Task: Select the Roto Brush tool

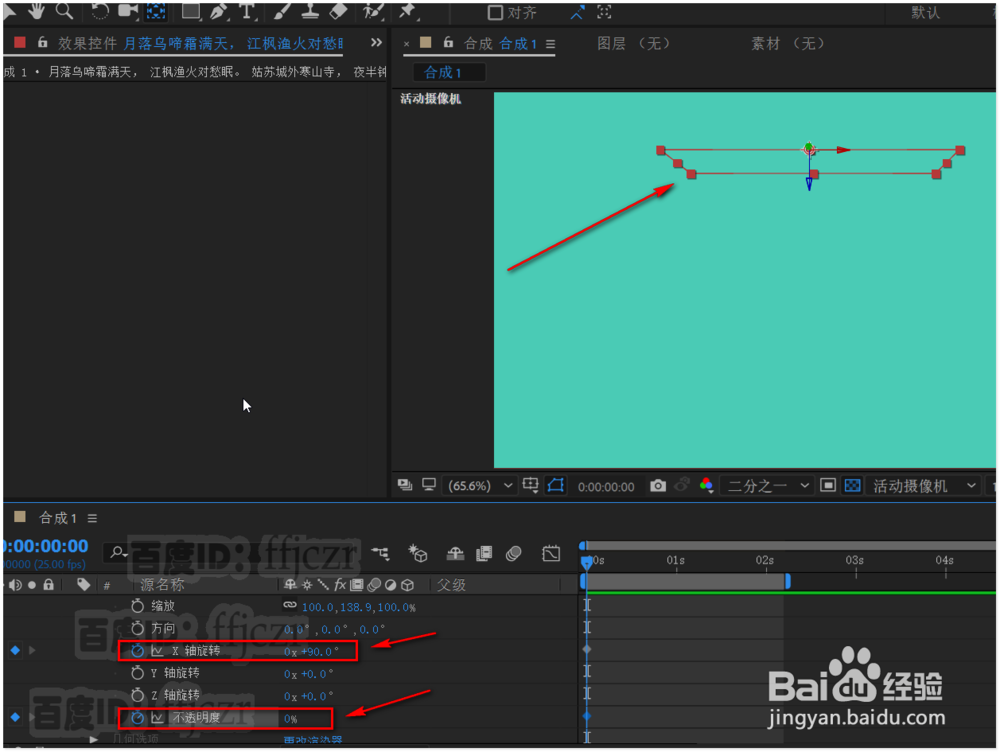Action: tap(372, 10)
